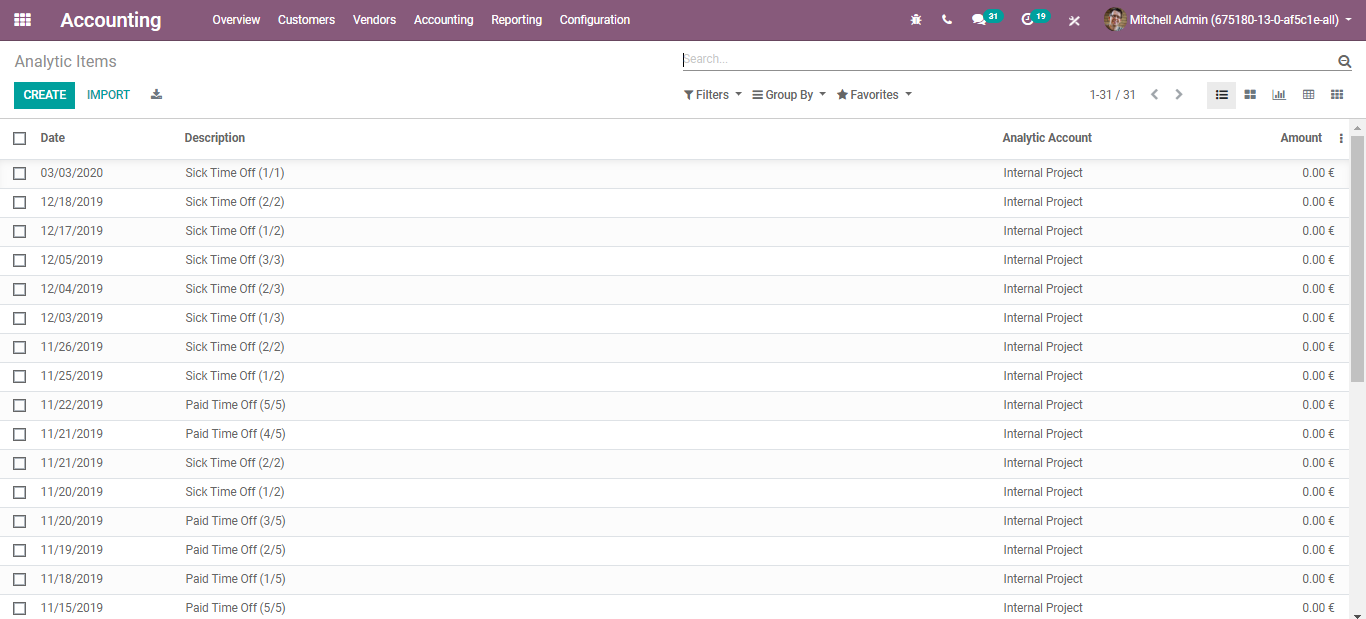Check the 12/03/2019 row
1366x619 pixels.
(20, 318)
